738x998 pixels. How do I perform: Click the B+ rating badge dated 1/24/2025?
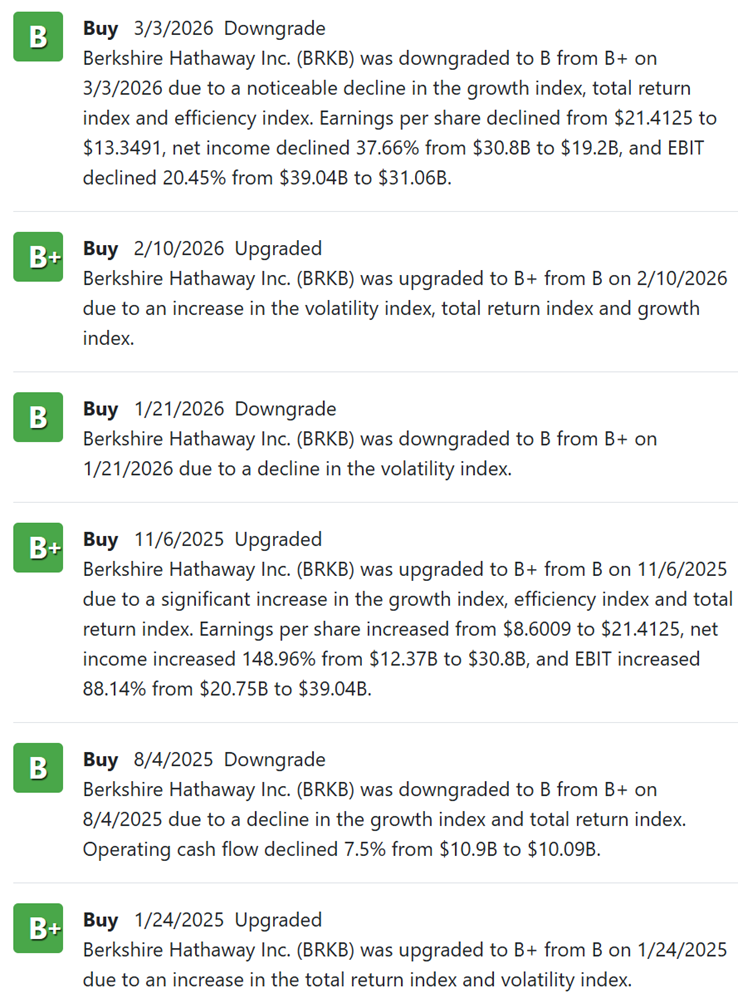pyautogui.click(x=38, y=928)
